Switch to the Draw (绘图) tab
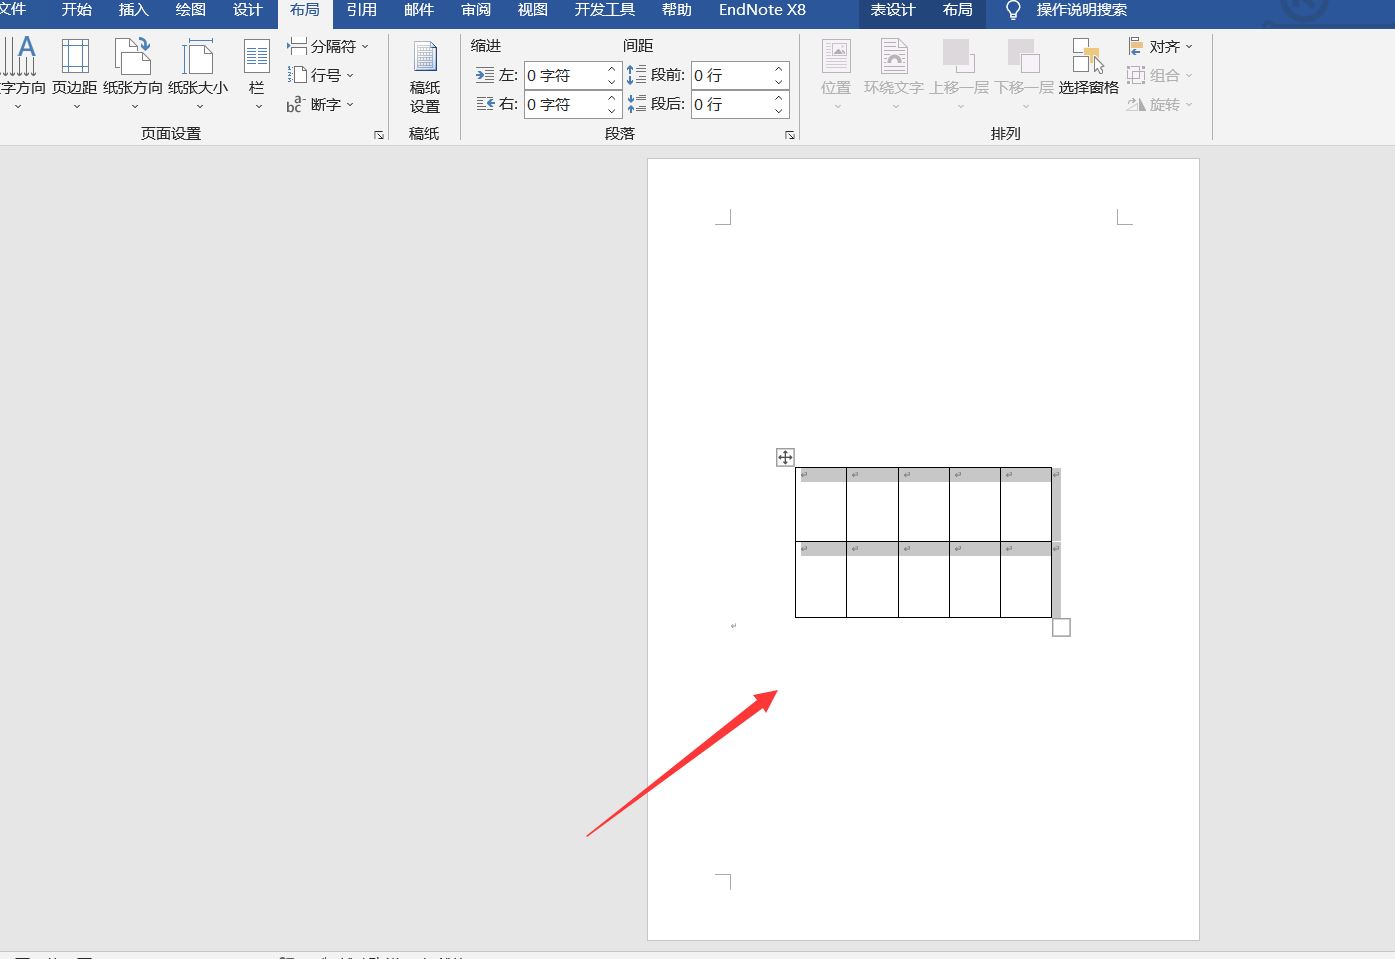 coord(190,10)
